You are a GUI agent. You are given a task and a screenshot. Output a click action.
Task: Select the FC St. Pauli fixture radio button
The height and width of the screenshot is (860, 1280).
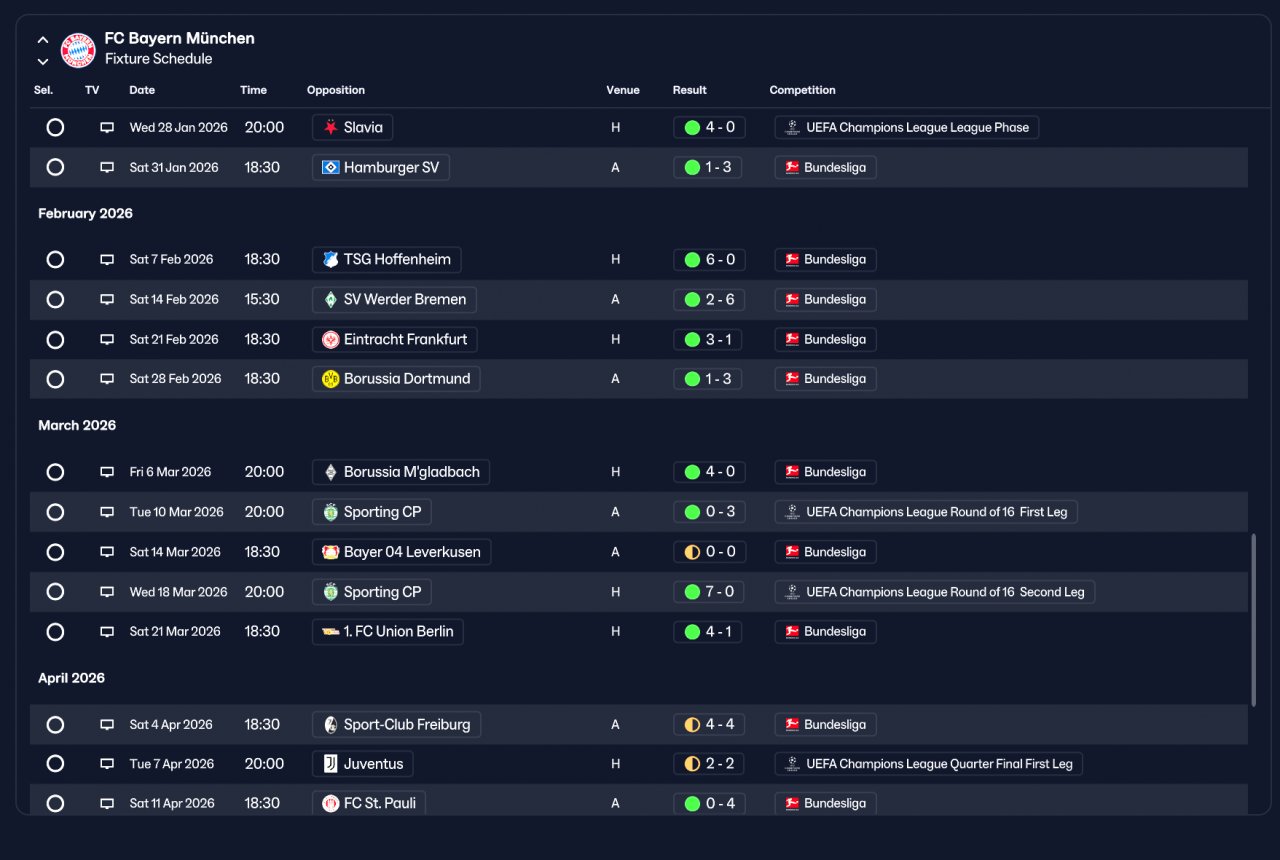point(55,804)
